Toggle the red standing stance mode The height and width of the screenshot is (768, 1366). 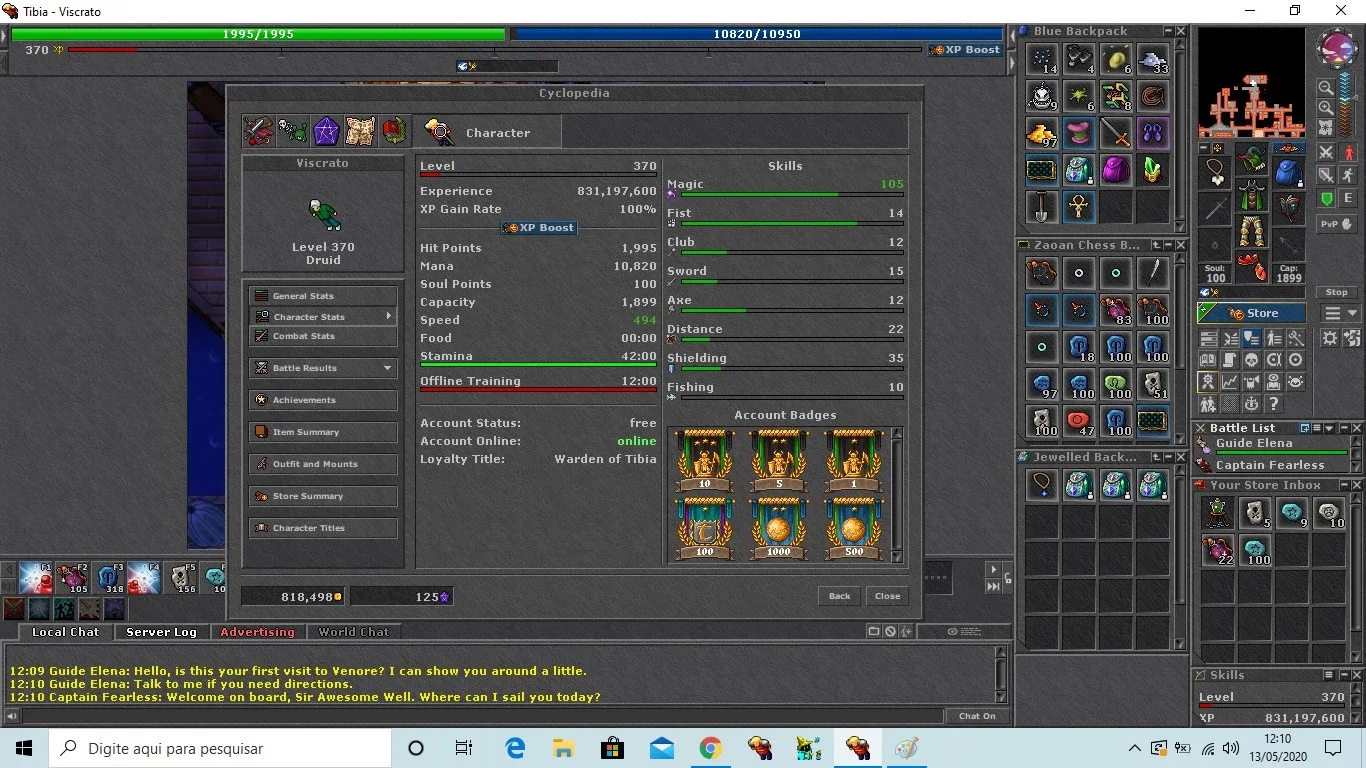point(1350,153)
